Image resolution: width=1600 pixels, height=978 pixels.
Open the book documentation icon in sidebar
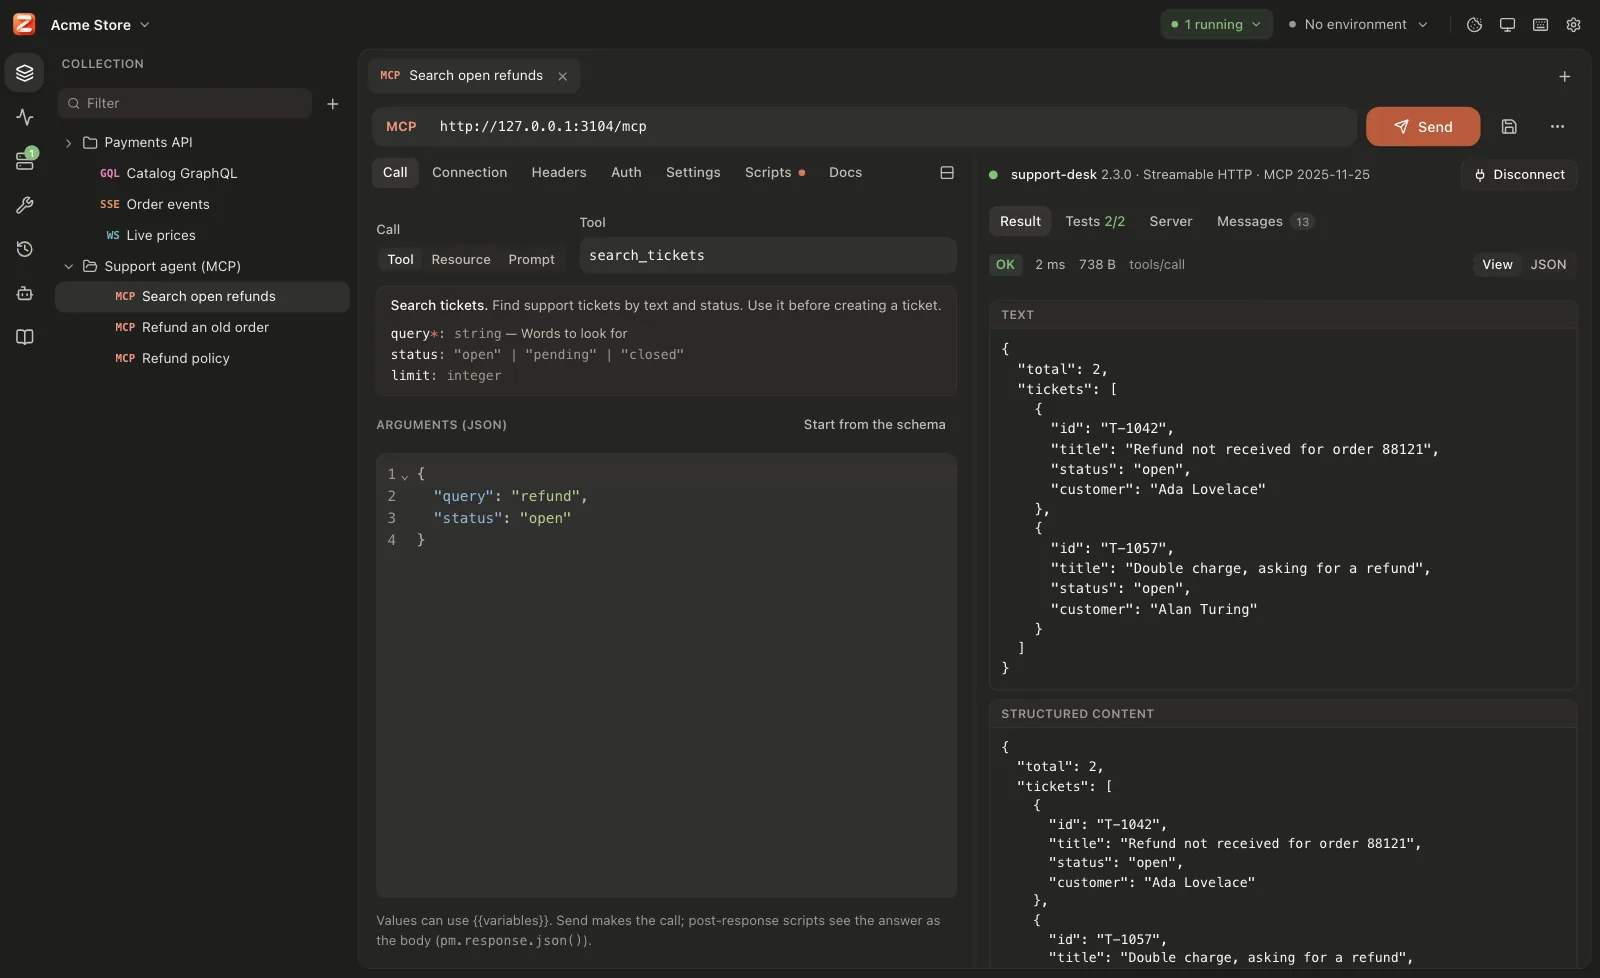coord(25,337)
